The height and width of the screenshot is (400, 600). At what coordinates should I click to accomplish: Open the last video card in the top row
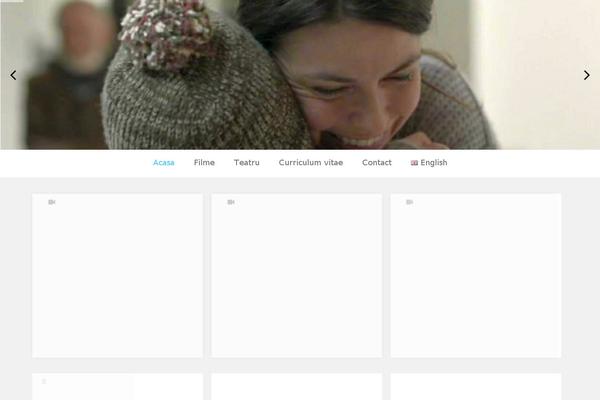pyautogui.click(x=476, y=276)
